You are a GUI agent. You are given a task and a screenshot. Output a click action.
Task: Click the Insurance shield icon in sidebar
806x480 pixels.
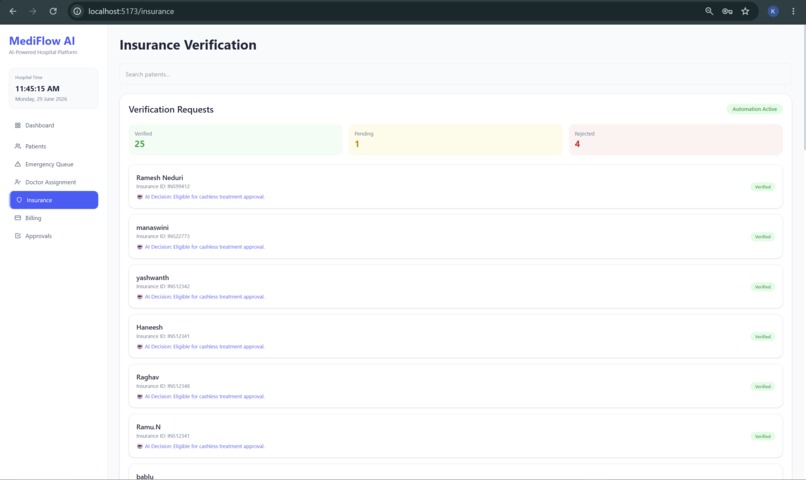[19, 200]
